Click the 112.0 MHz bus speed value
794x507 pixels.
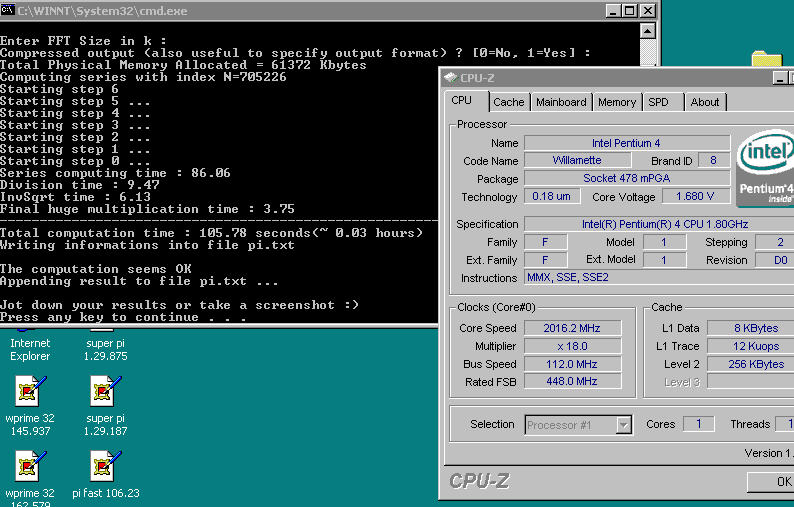click(572, 364)
